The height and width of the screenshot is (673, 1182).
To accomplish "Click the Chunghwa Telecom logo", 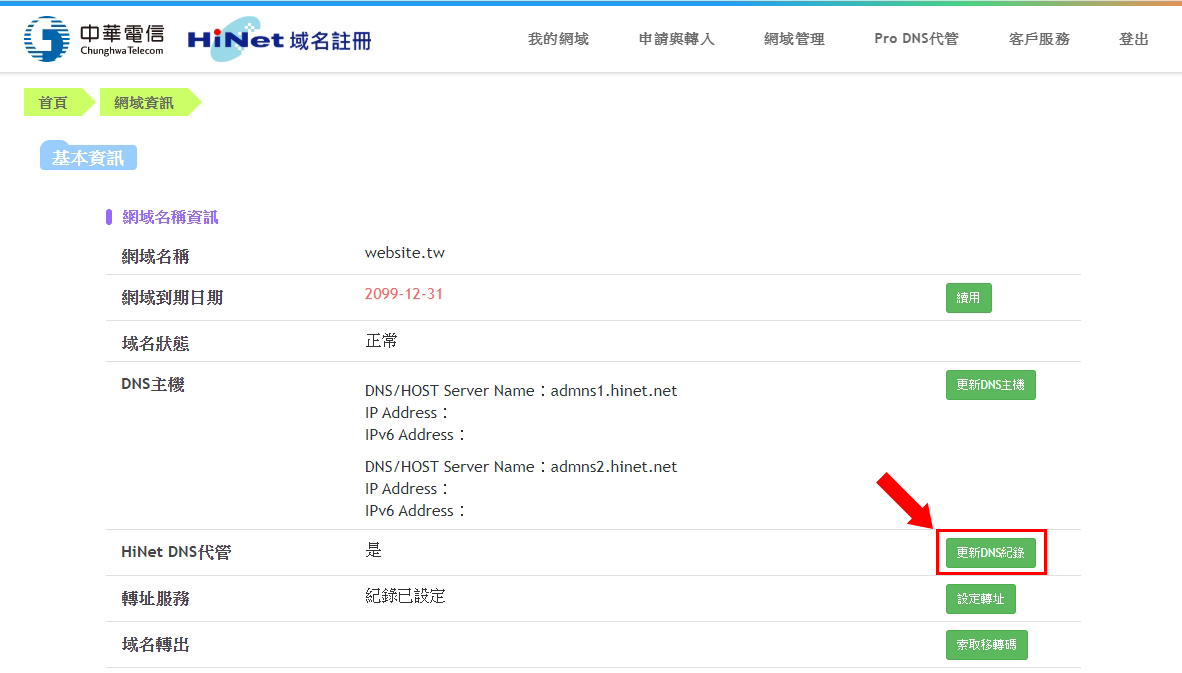I will point(94,39).
